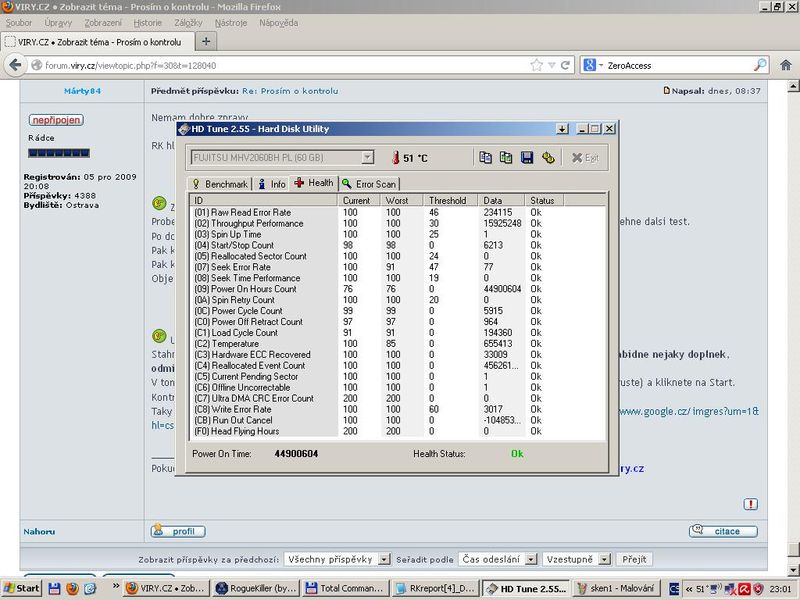Switch to sken1 - Malování taskbar window
Screen dimensions: 800x600
click(617, 588)
